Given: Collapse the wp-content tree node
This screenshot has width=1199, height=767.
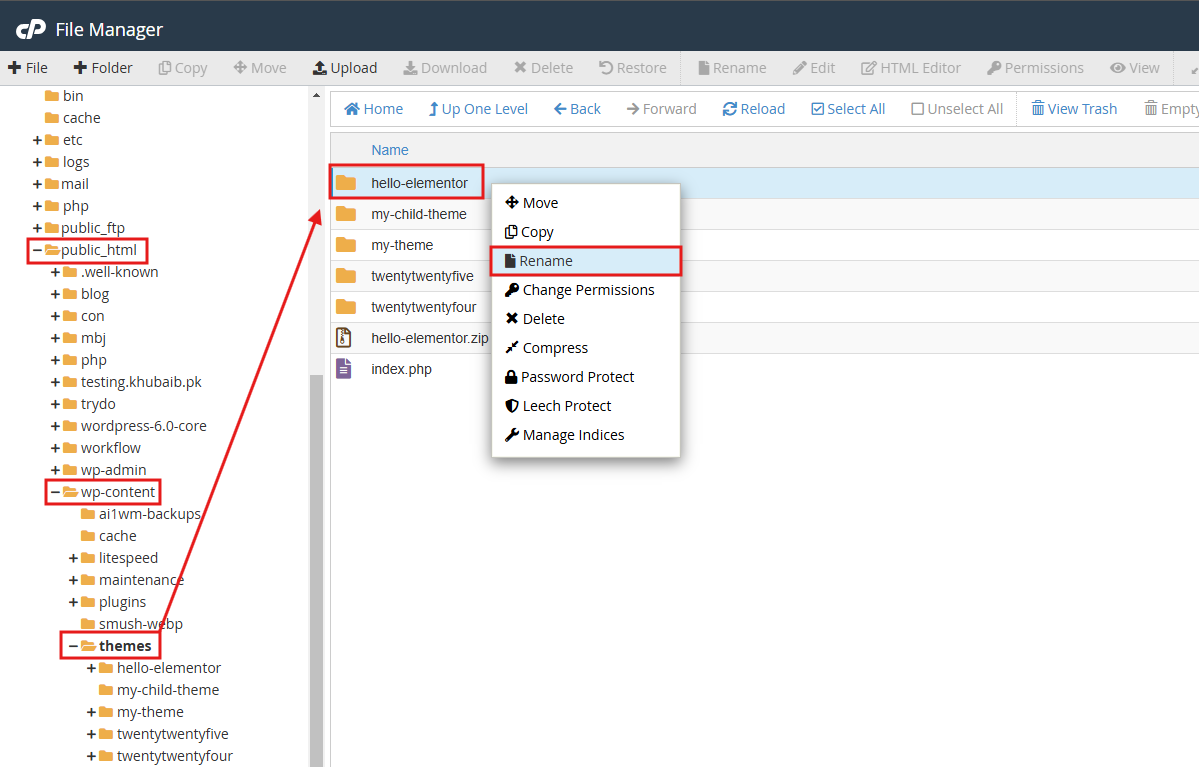Looking at the screenshot, I should pyautogui.click(x=56, y=492).
